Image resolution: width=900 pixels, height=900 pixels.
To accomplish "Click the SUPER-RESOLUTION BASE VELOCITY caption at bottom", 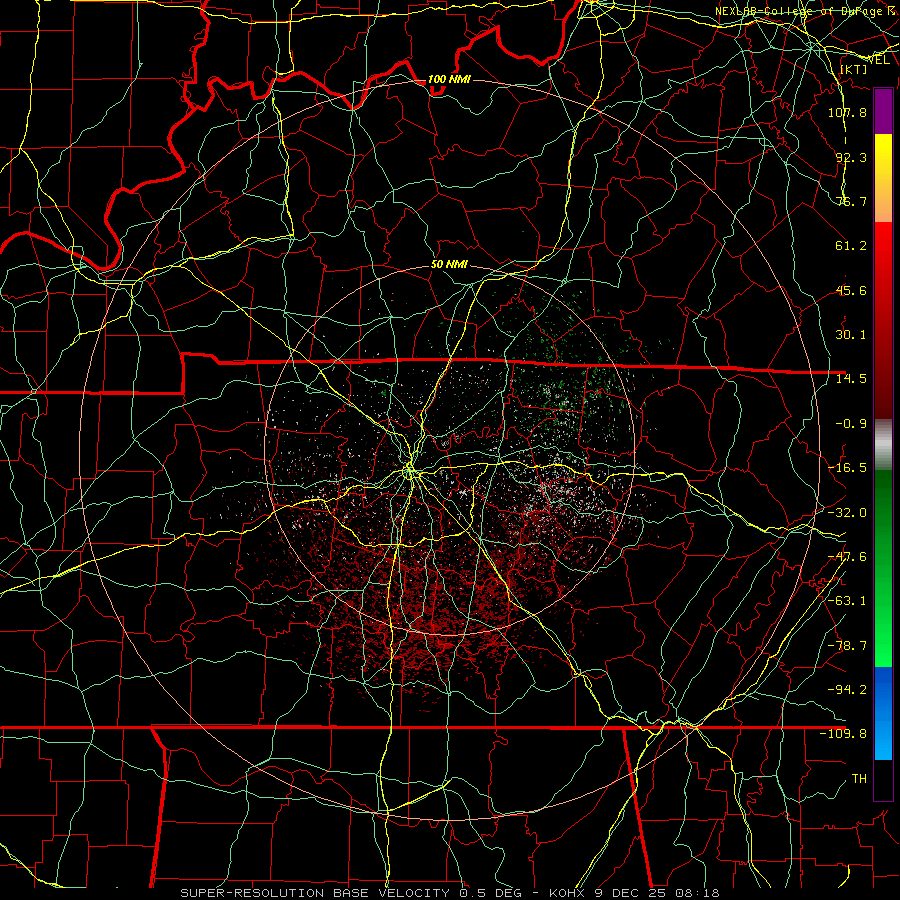I will [x=450, y=893].
